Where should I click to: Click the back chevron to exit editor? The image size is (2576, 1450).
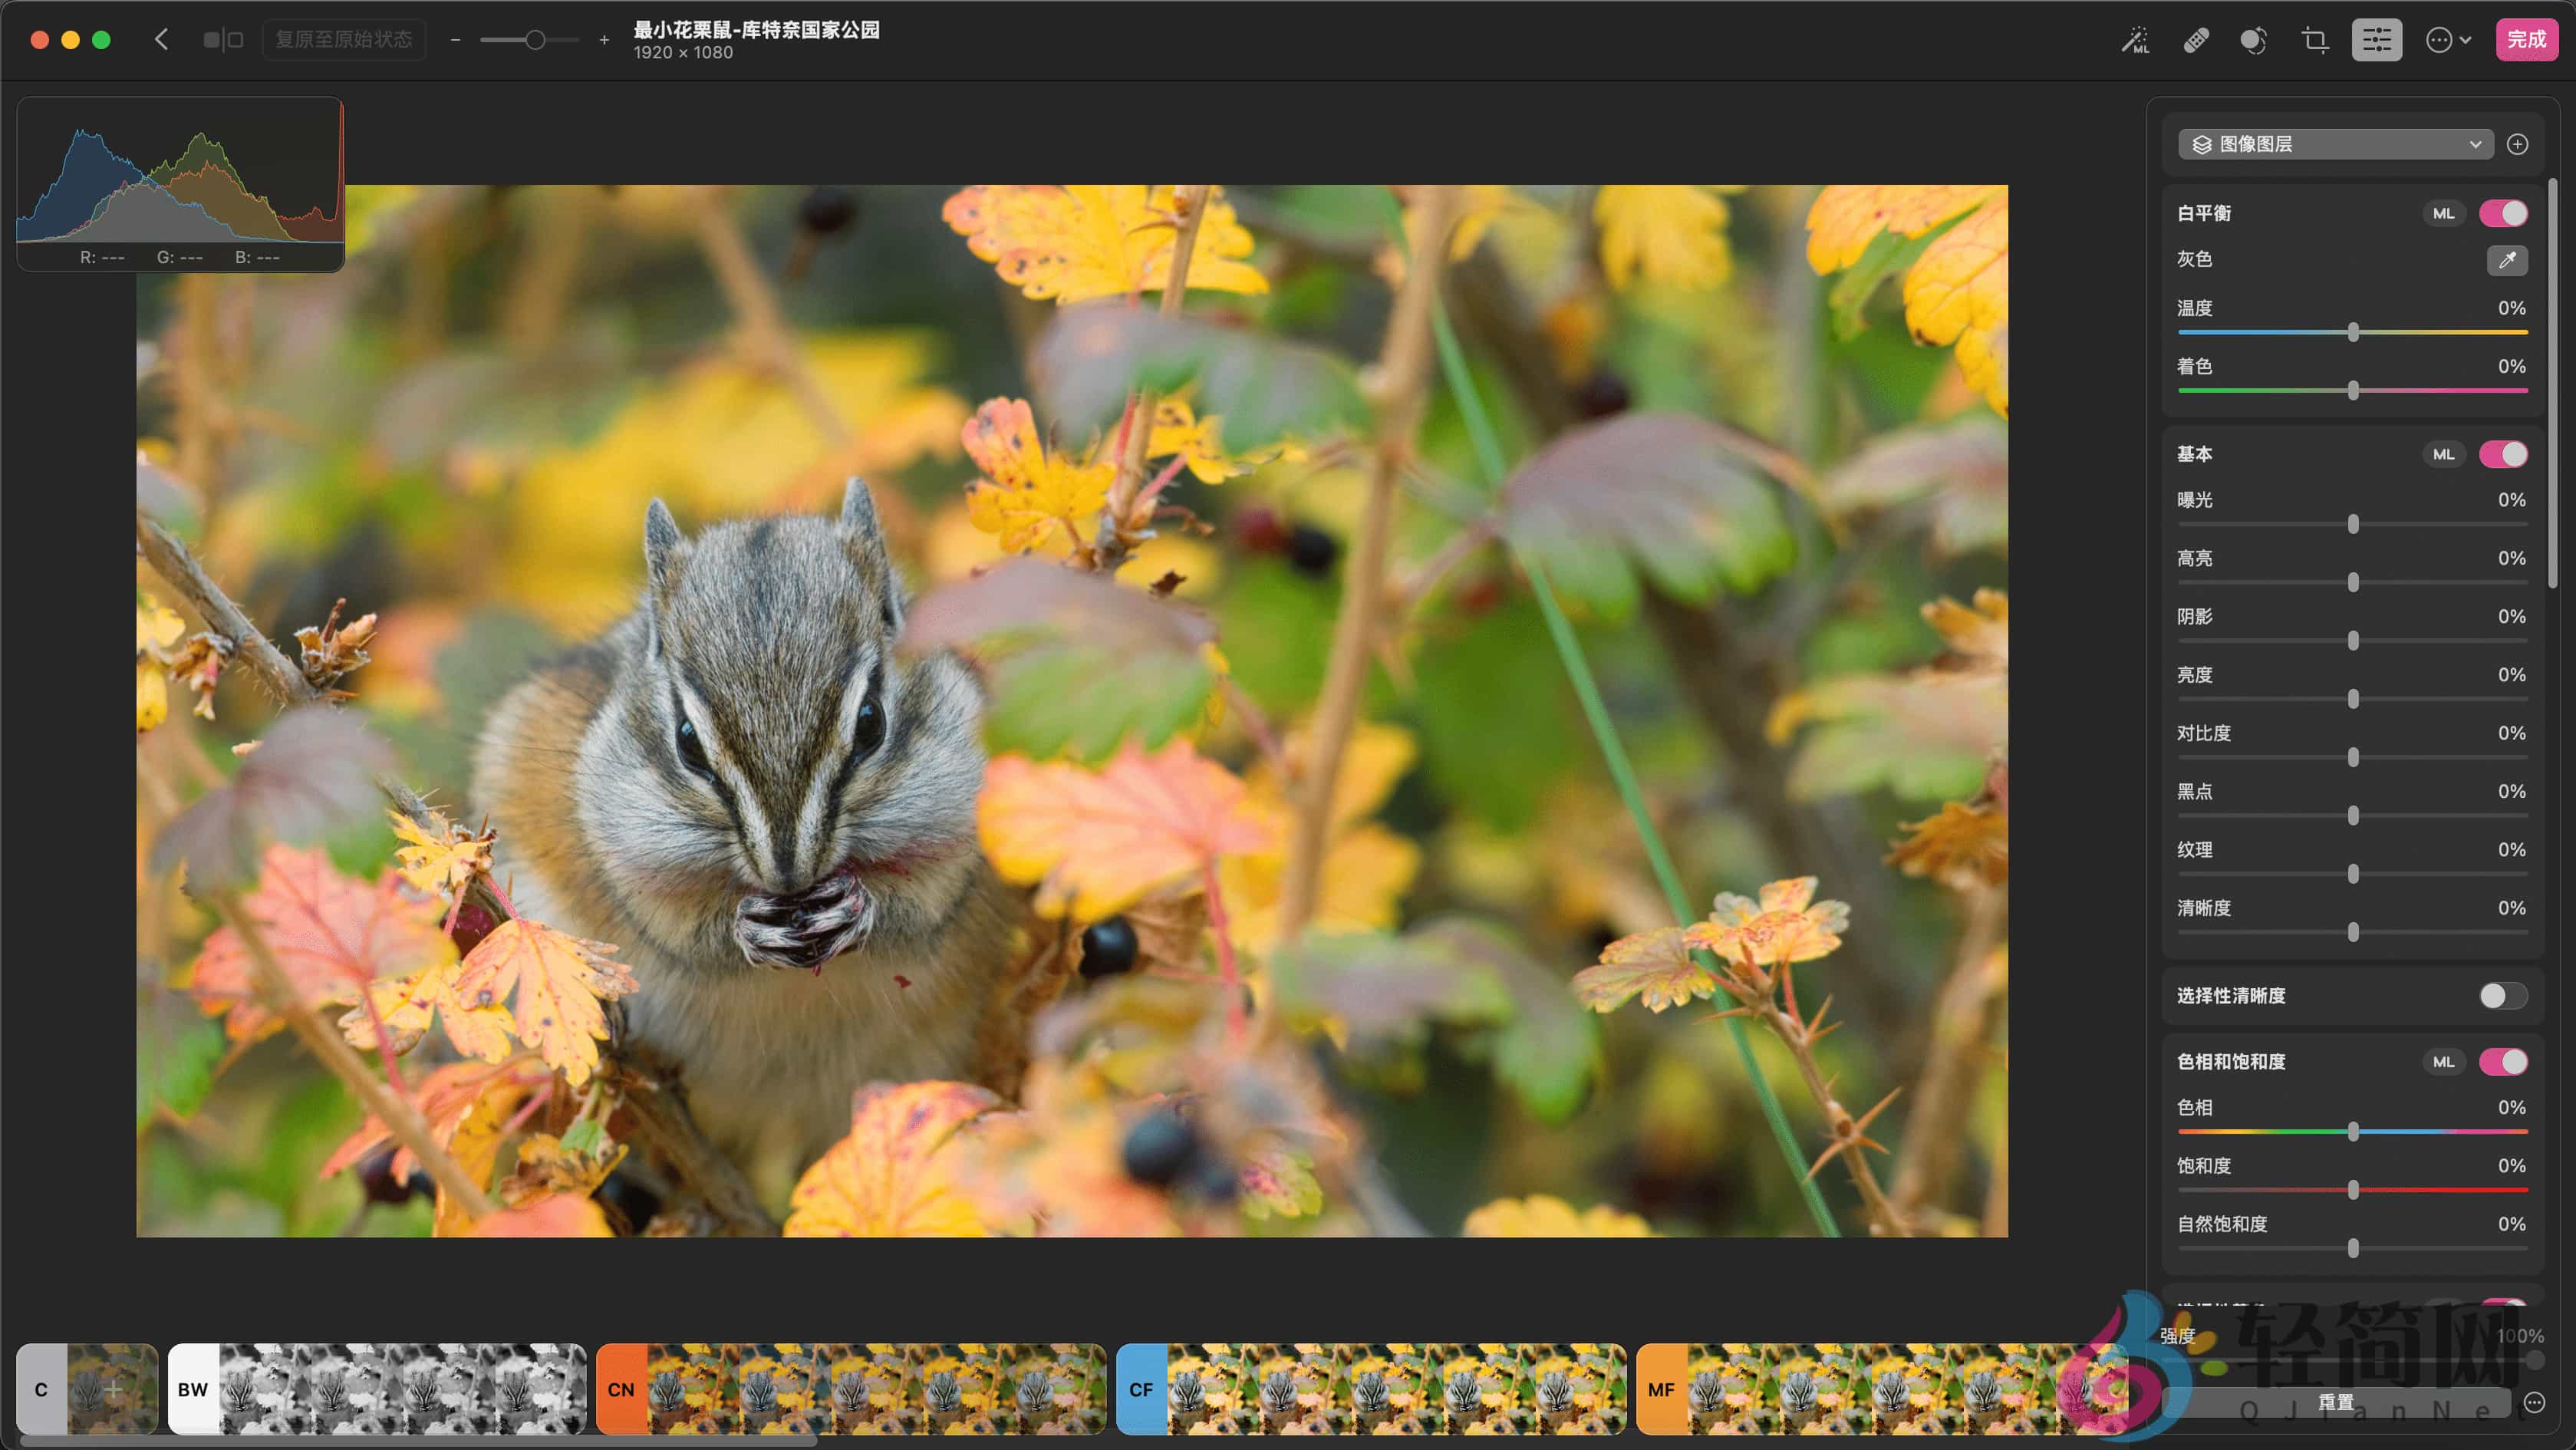[161, 39]
